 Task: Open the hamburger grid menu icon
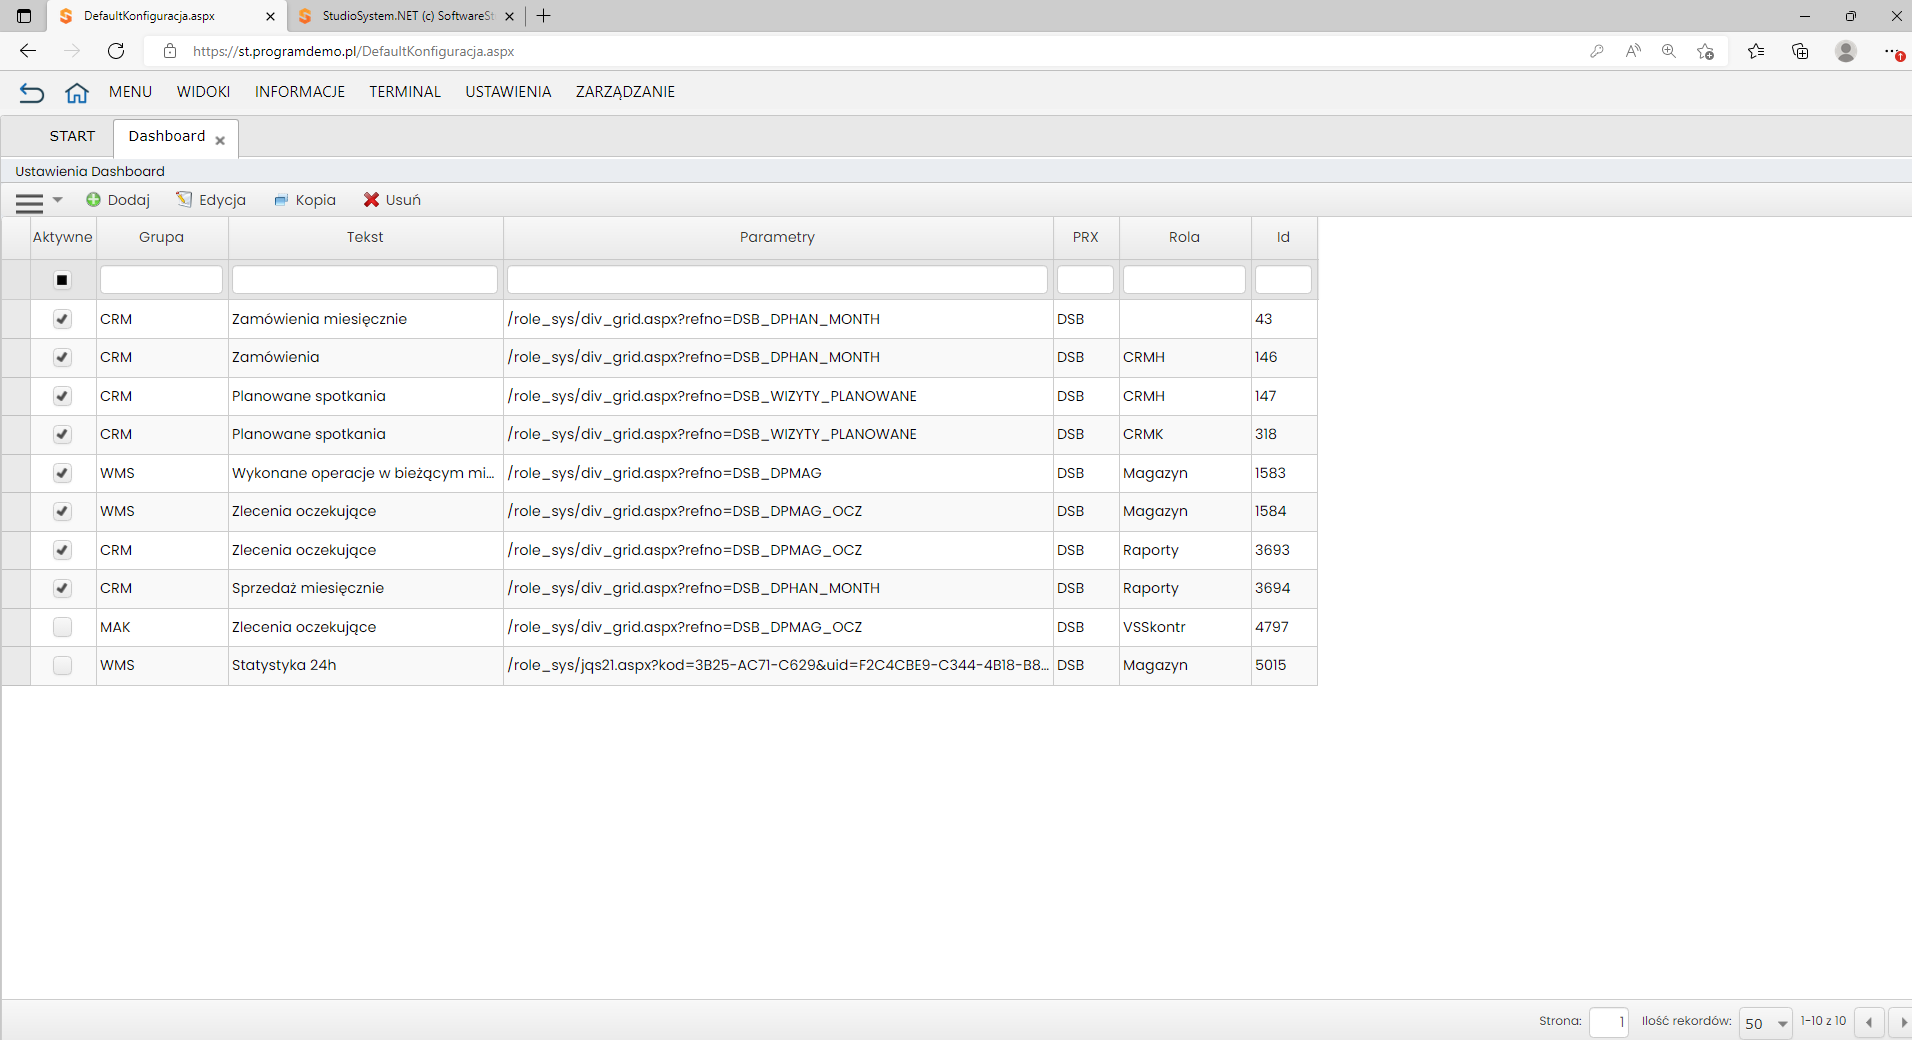[x=30, y=202]
